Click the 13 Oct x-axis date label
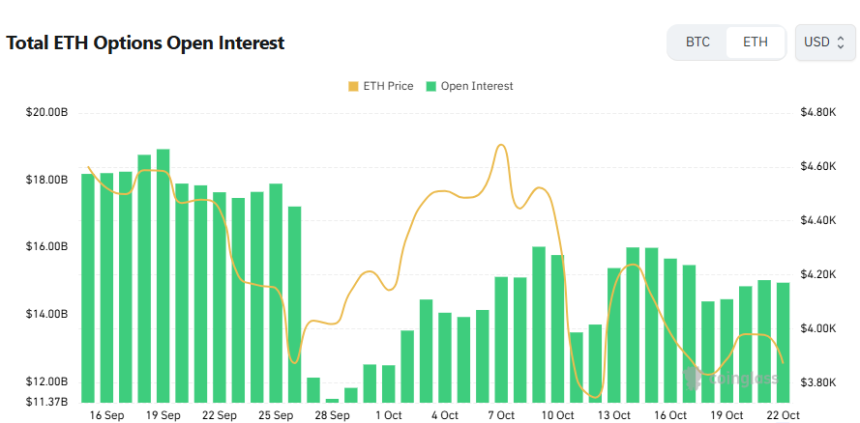 point(614,415)
